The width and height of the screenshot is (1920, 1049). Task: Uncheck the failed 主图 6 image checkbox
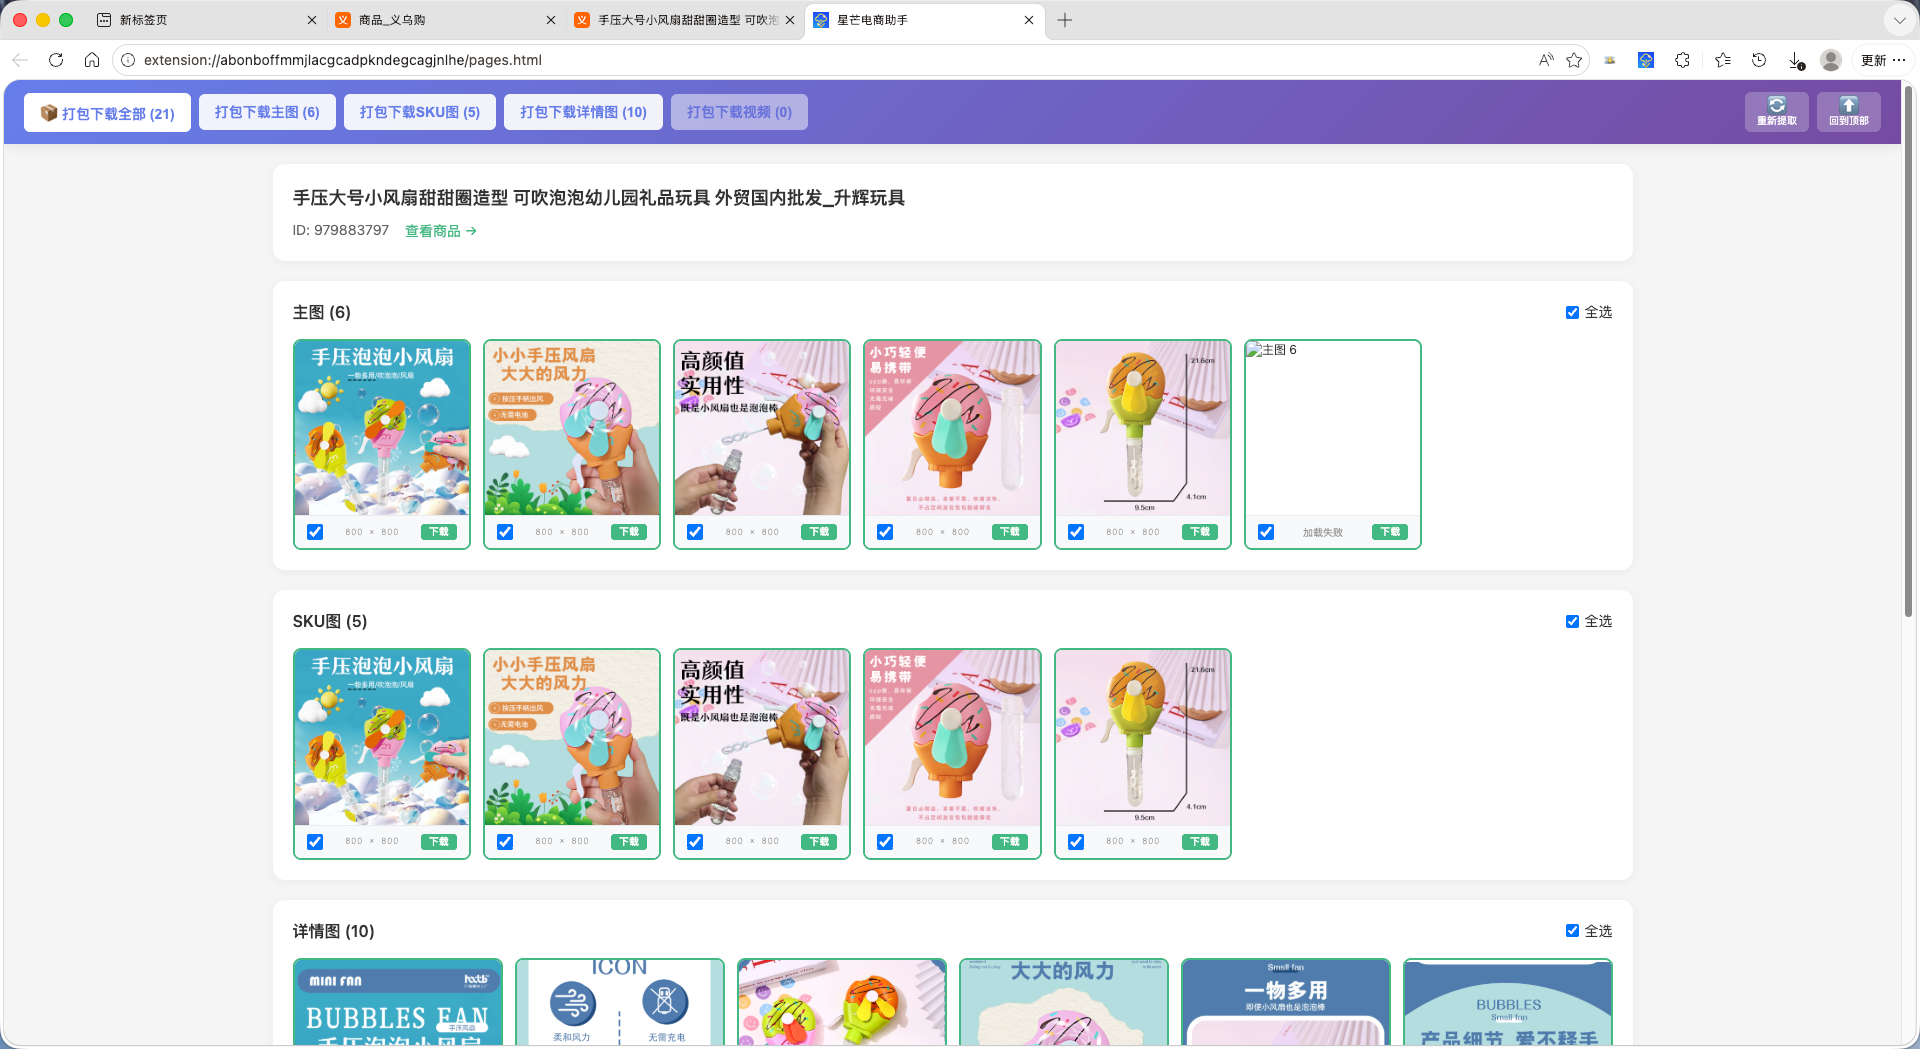(1266, 532)
